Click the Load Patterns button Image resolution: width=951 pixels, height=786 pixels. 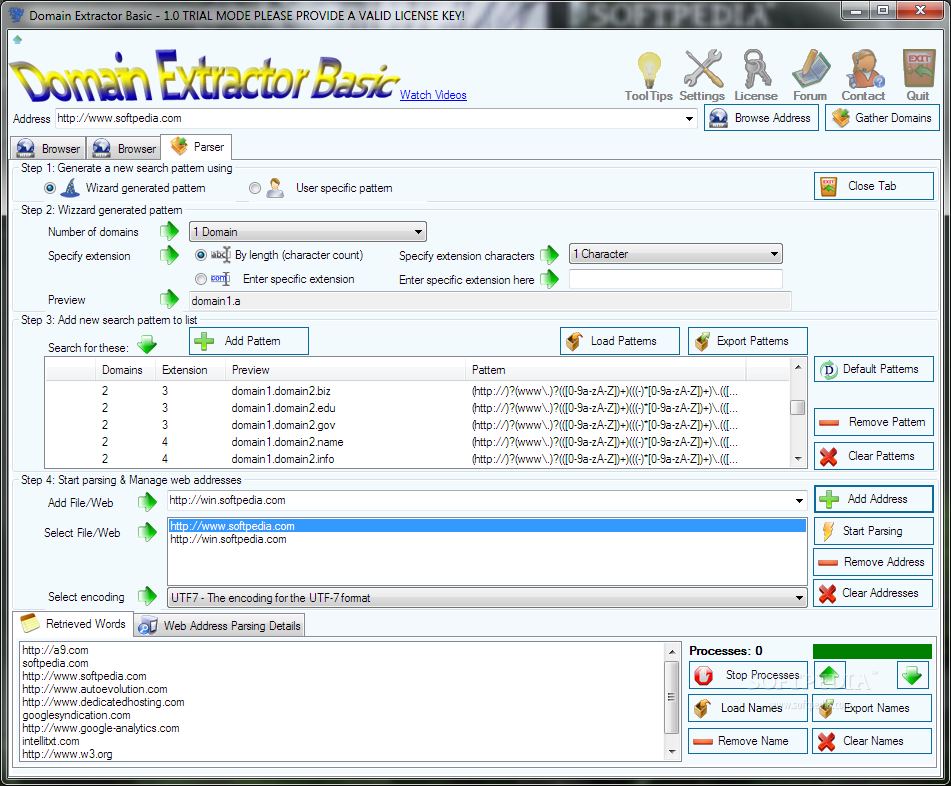620,341
